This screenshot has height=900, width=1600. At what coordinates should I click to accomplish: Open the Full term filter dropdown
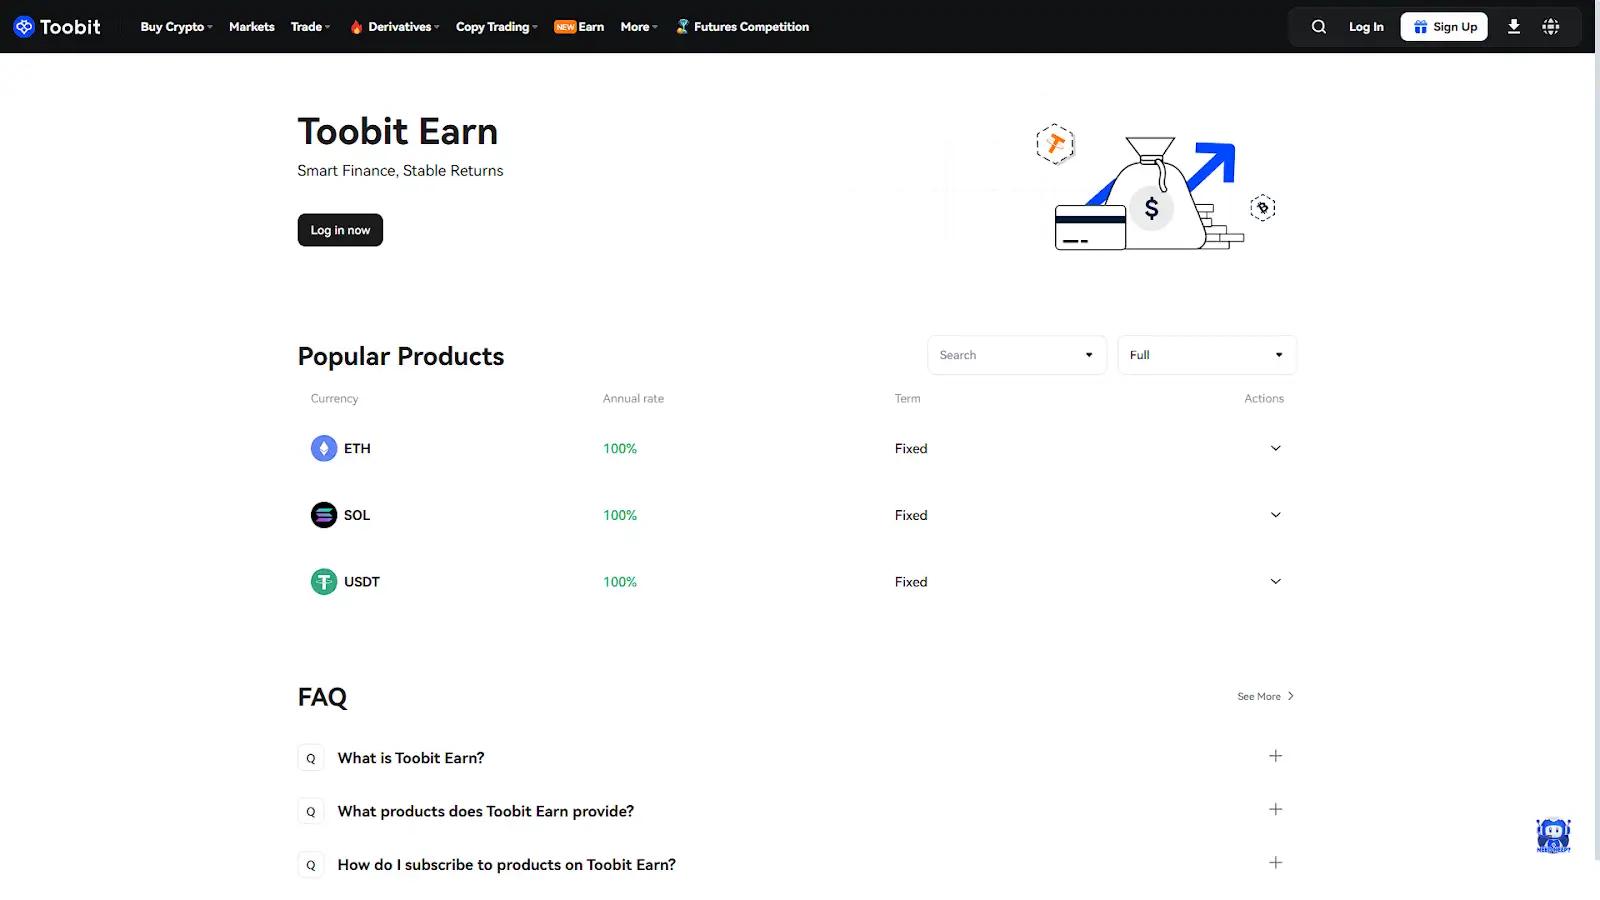click(1206, 355)
